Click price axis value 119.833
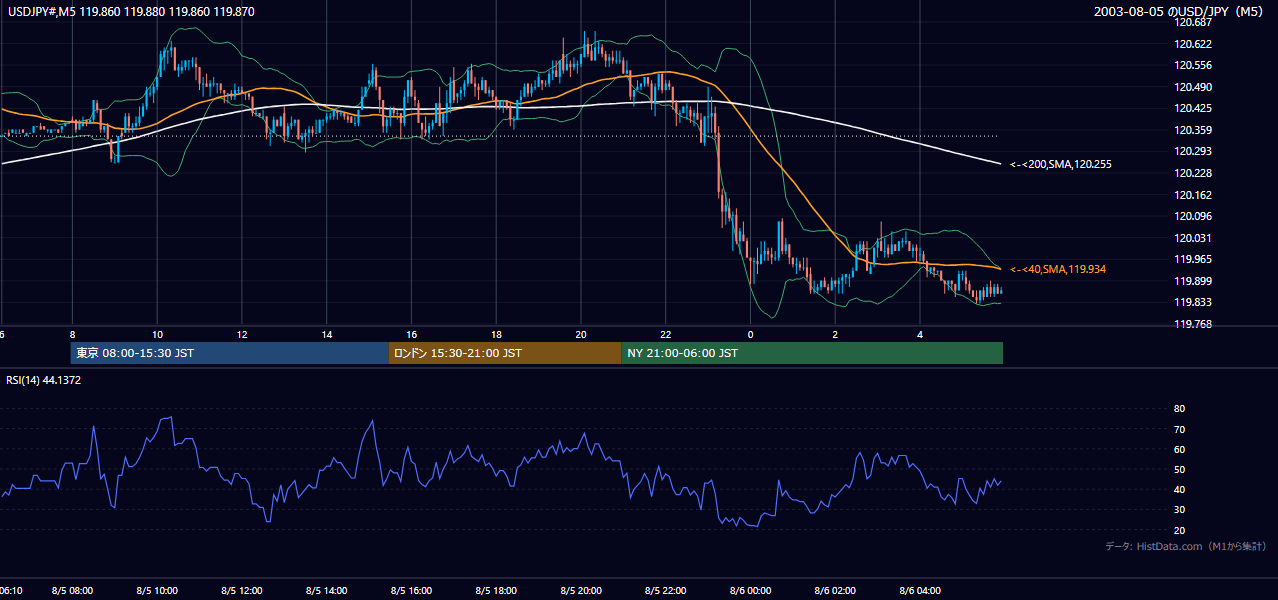Image resolution: width=1278 pixels, height=600 pixels. (x=1195, y=302)
